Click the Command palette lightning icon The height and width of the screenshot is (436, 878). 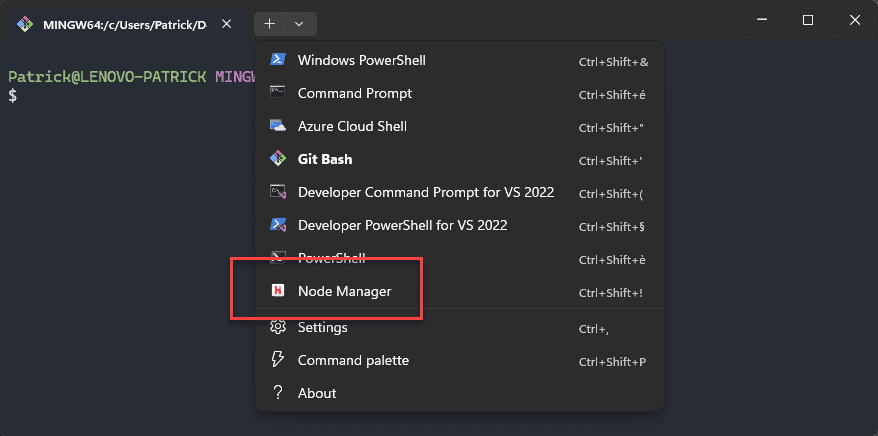[278, 360]
